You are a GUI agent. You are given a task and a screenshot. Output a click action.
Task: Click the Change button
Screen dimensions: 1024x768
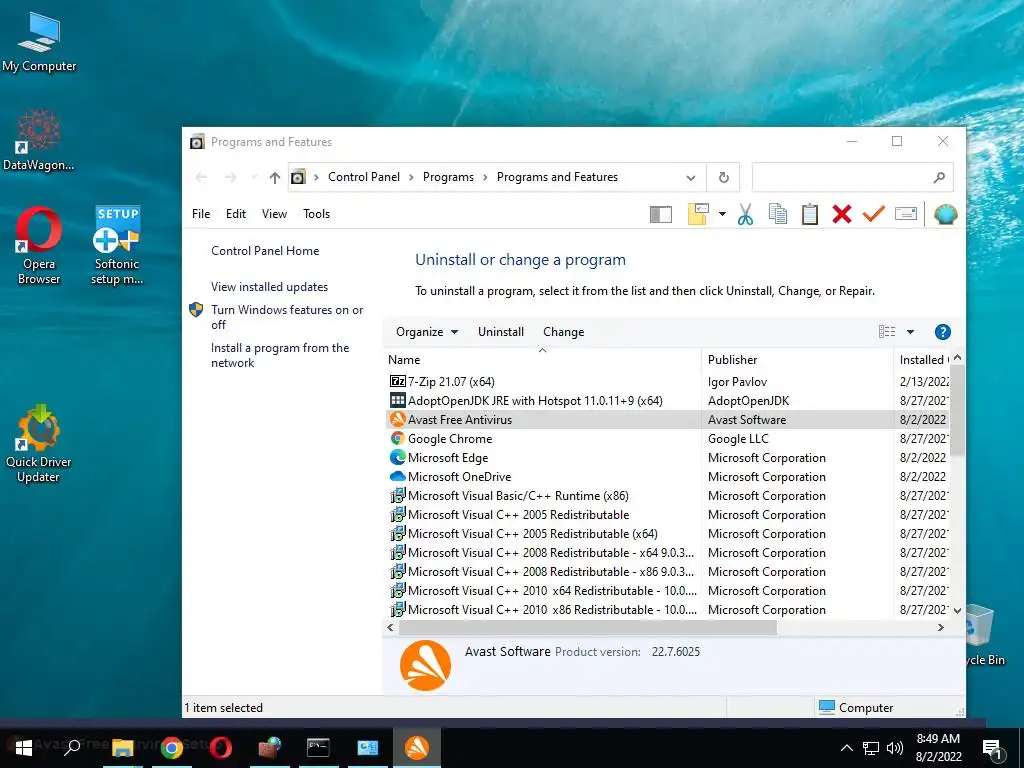(564, 332)
